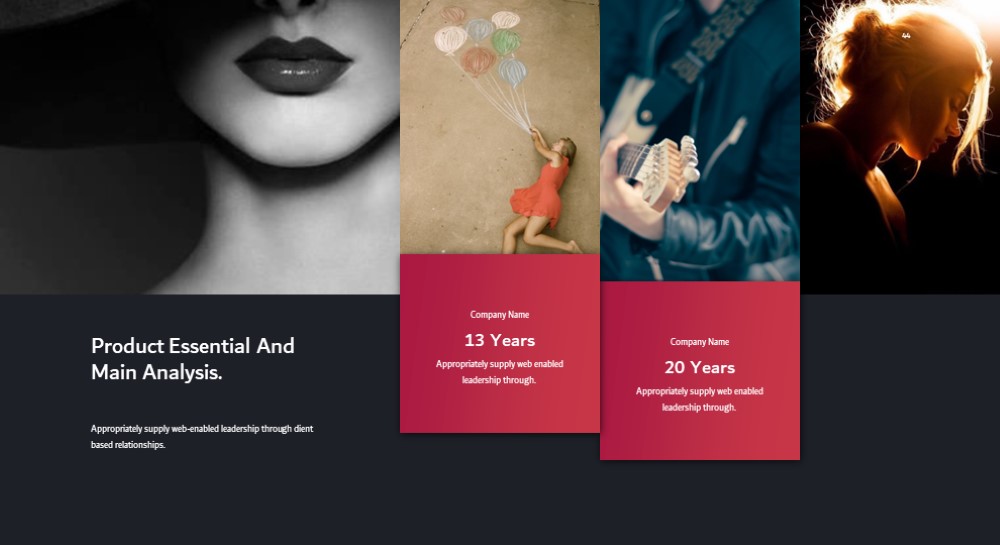Click the description text under 13 Years
Viewport: 1000px width, 545px height.
coord(499,372)
